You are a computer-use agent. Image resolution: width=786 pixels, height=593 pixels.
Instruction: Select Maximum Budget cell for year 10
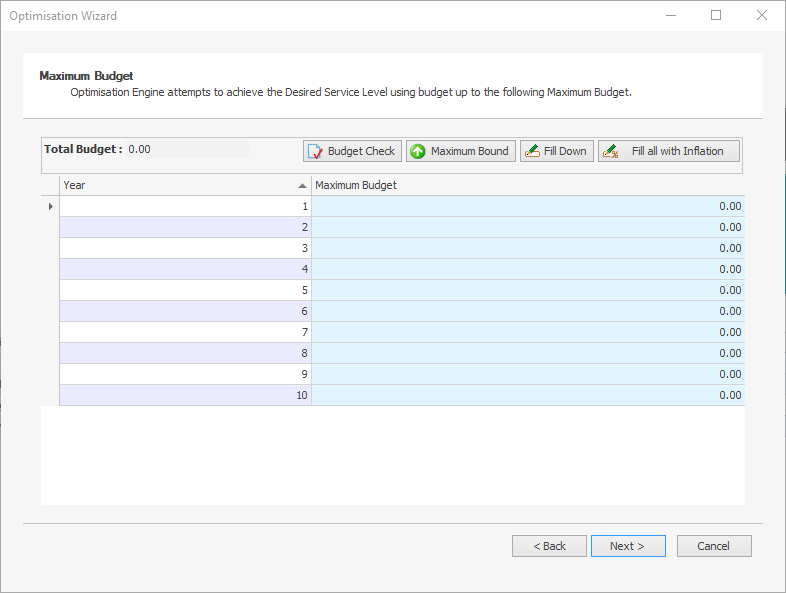(528, 395)
